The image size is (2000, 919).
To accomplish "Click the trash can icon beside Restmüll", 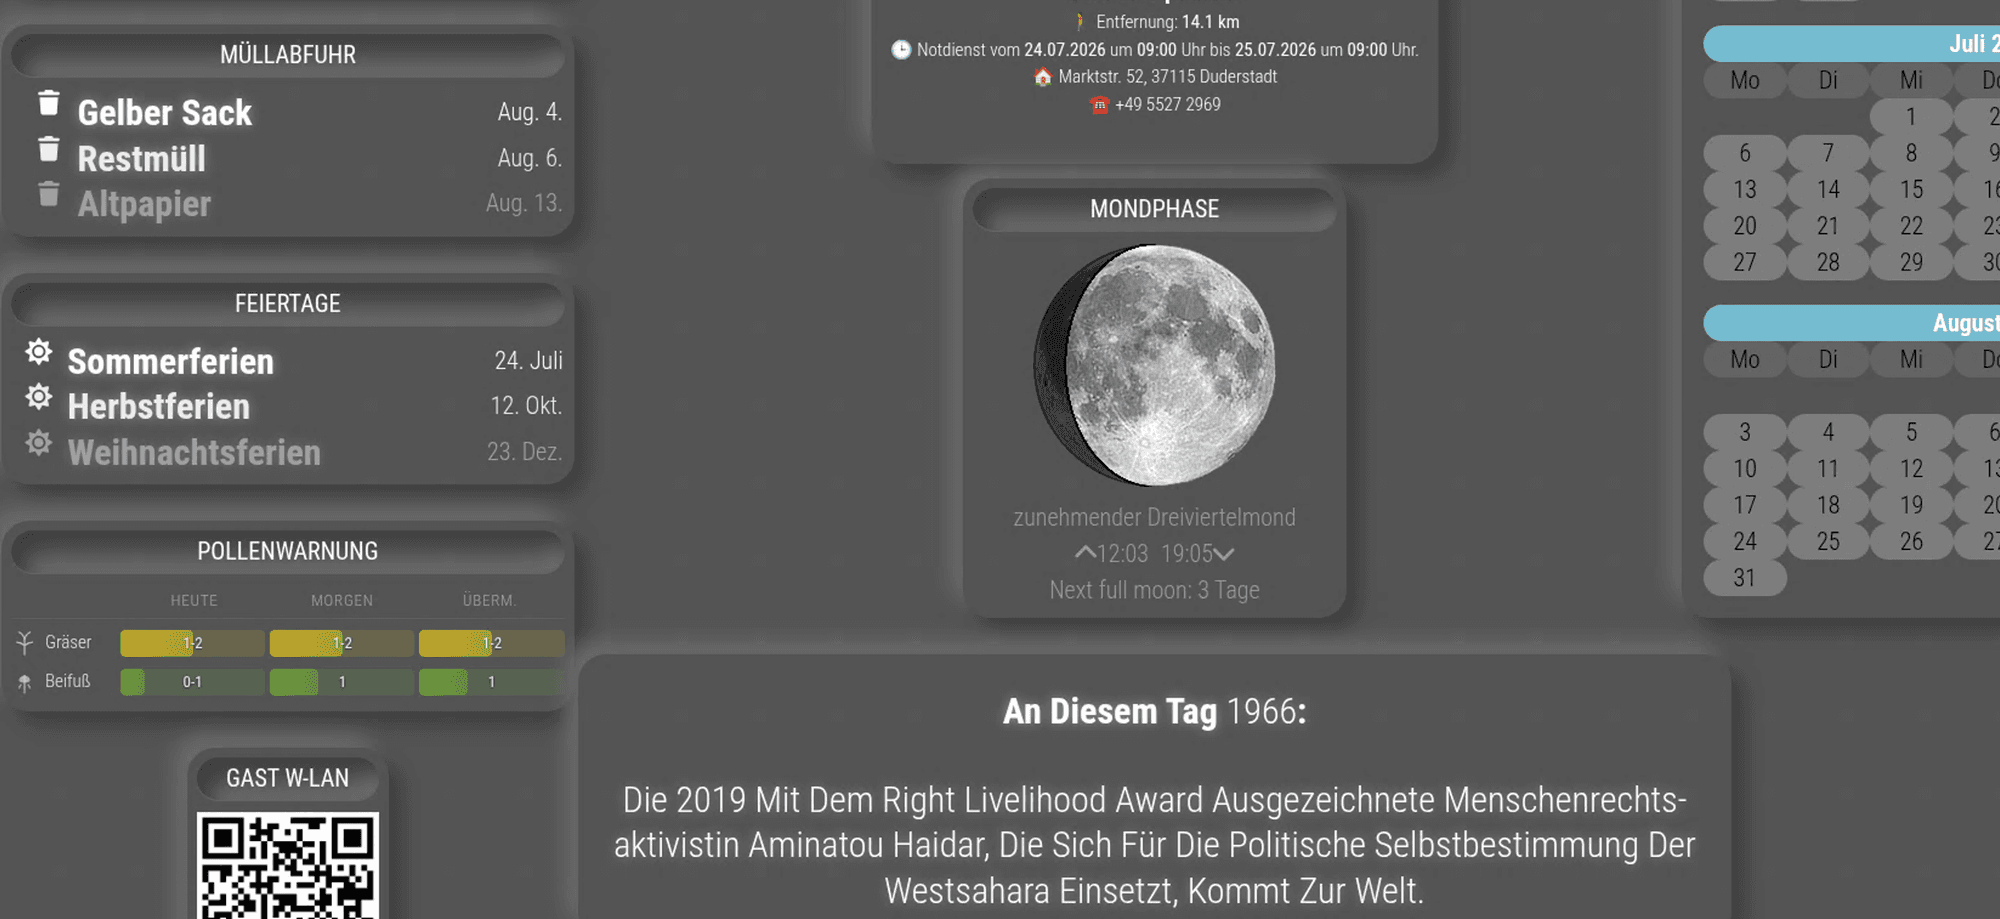I will coord(48,149).
